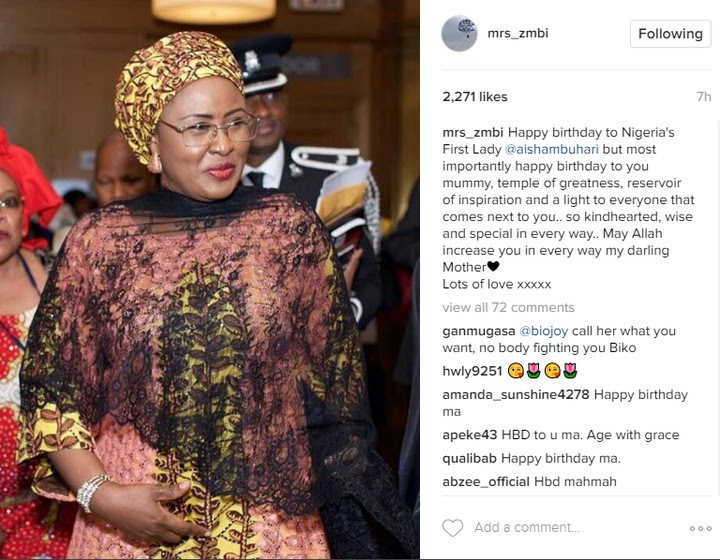View the 2,271 likes list
Viewport: 720px width, 560px height.
pos(475,97)
